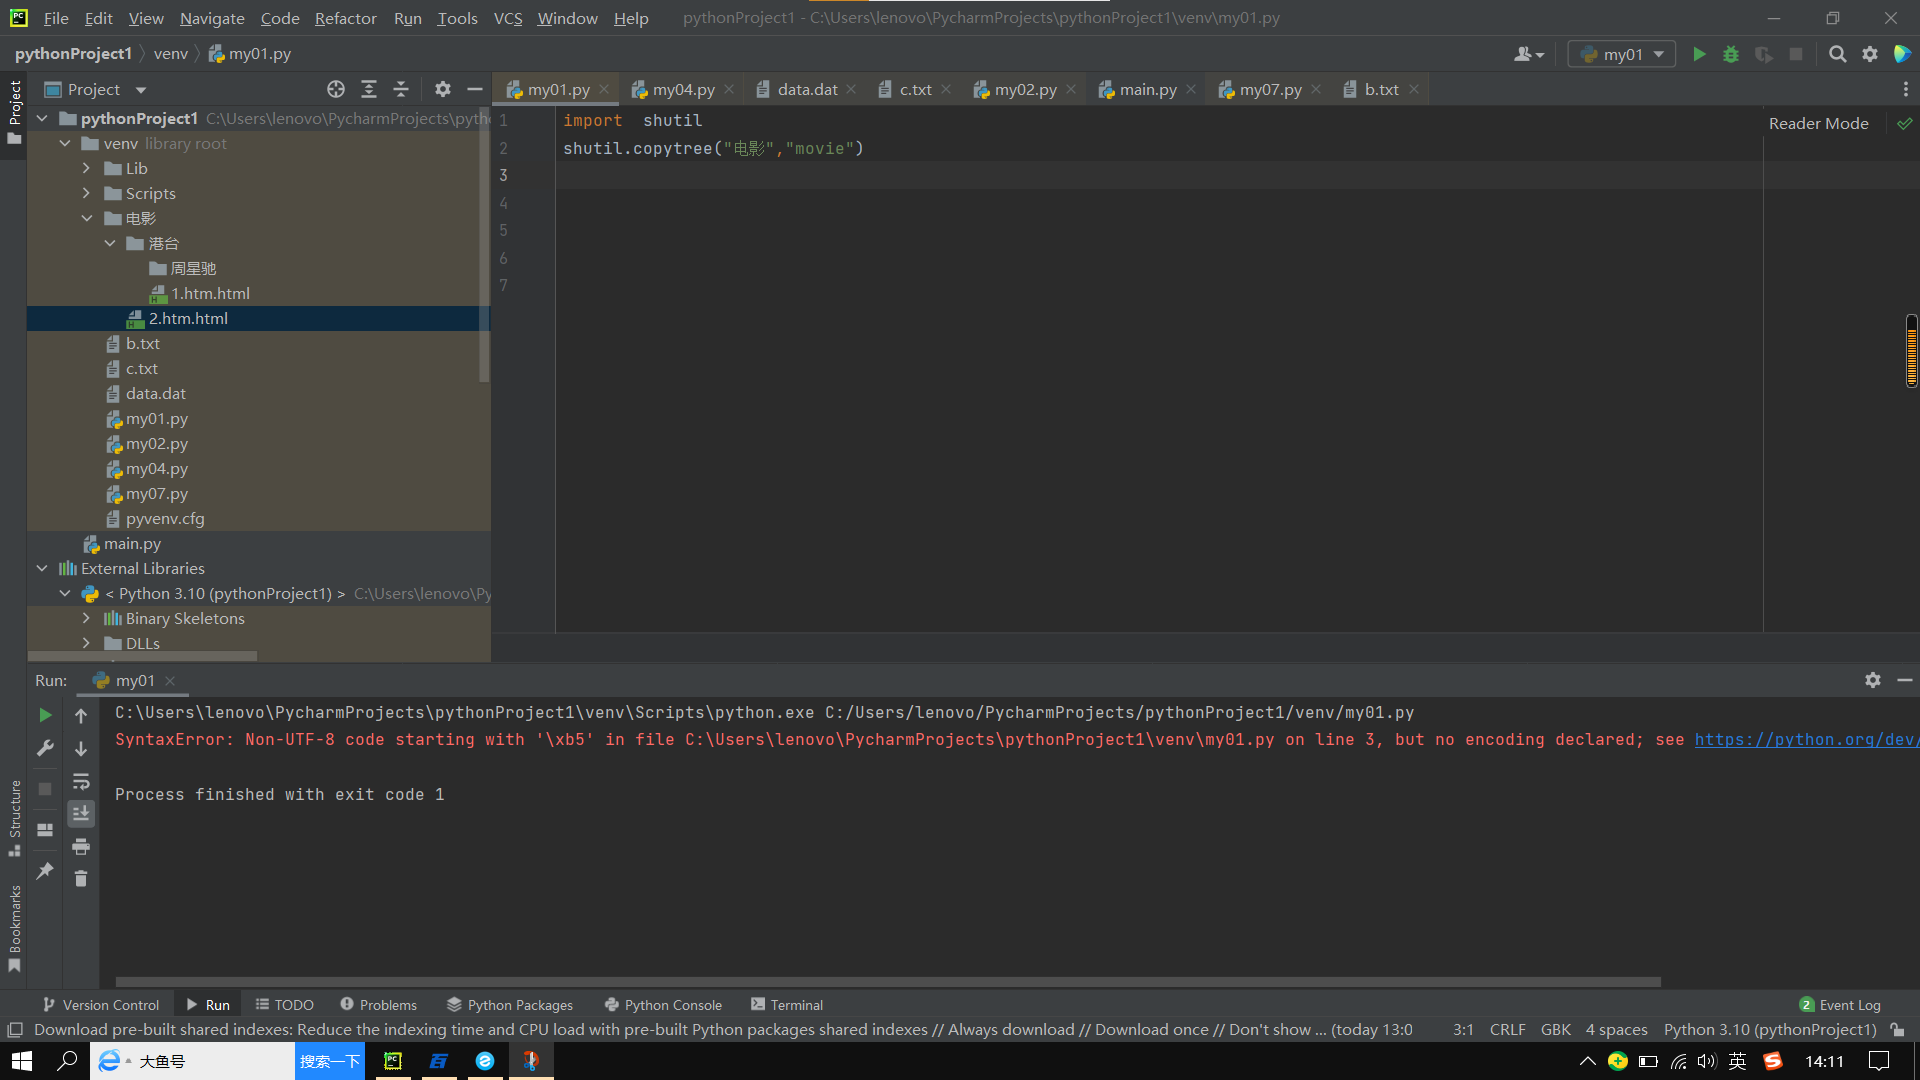The width and height of the screenshot is (1920, 1080).
Task: Print the Run console output
Action: [81, 847]
